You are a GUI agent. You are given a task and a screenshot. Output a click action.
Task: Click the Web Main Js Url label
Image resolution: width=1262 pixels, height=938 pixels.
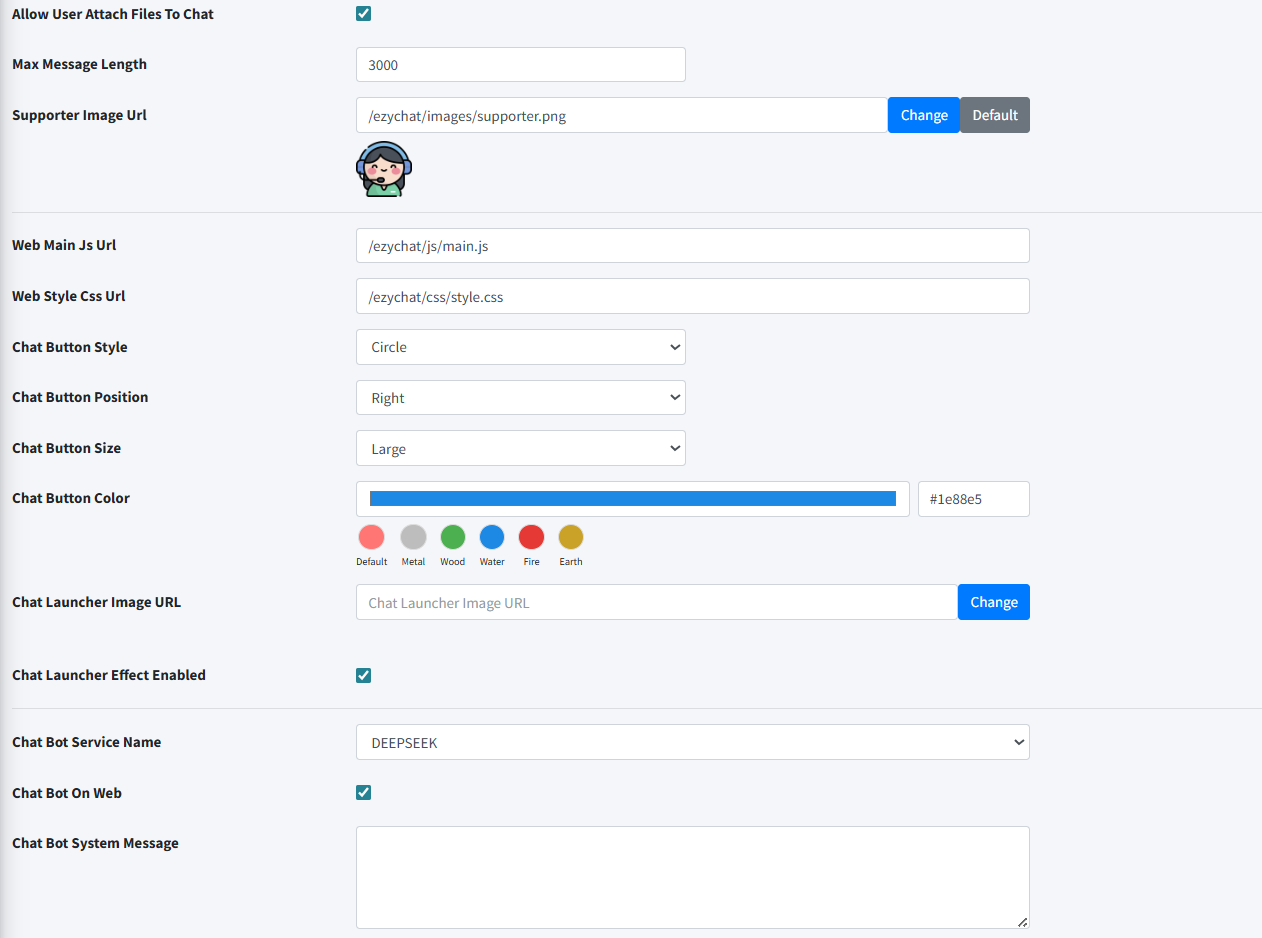(65, 245)
